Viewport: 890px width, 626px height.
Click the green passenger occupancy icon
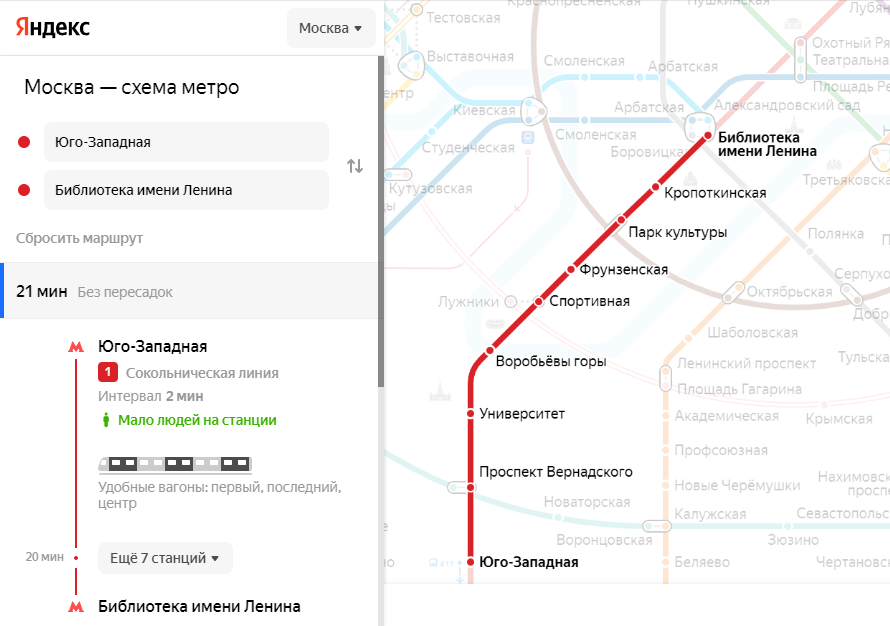[x=106, y=420]
